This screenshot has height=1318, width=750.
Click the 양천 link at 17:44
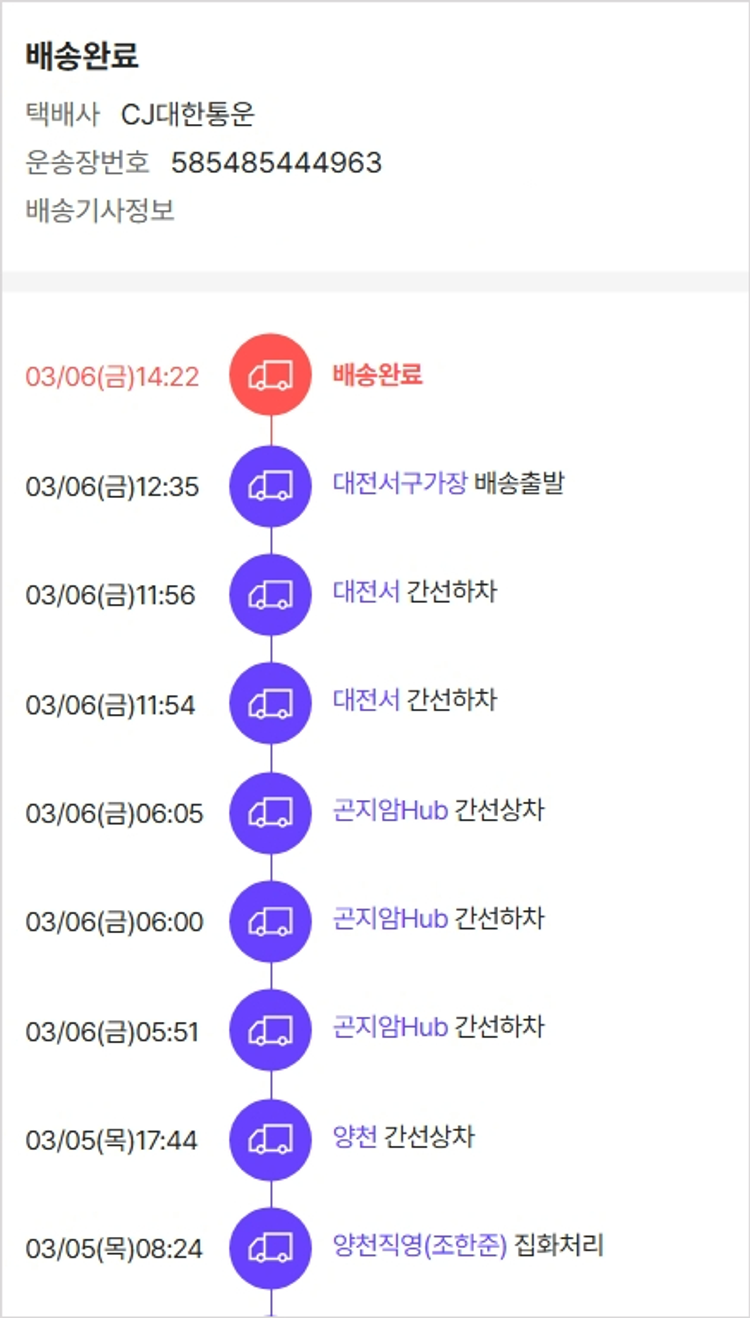pyautogui.click(x=355, y=1137)
